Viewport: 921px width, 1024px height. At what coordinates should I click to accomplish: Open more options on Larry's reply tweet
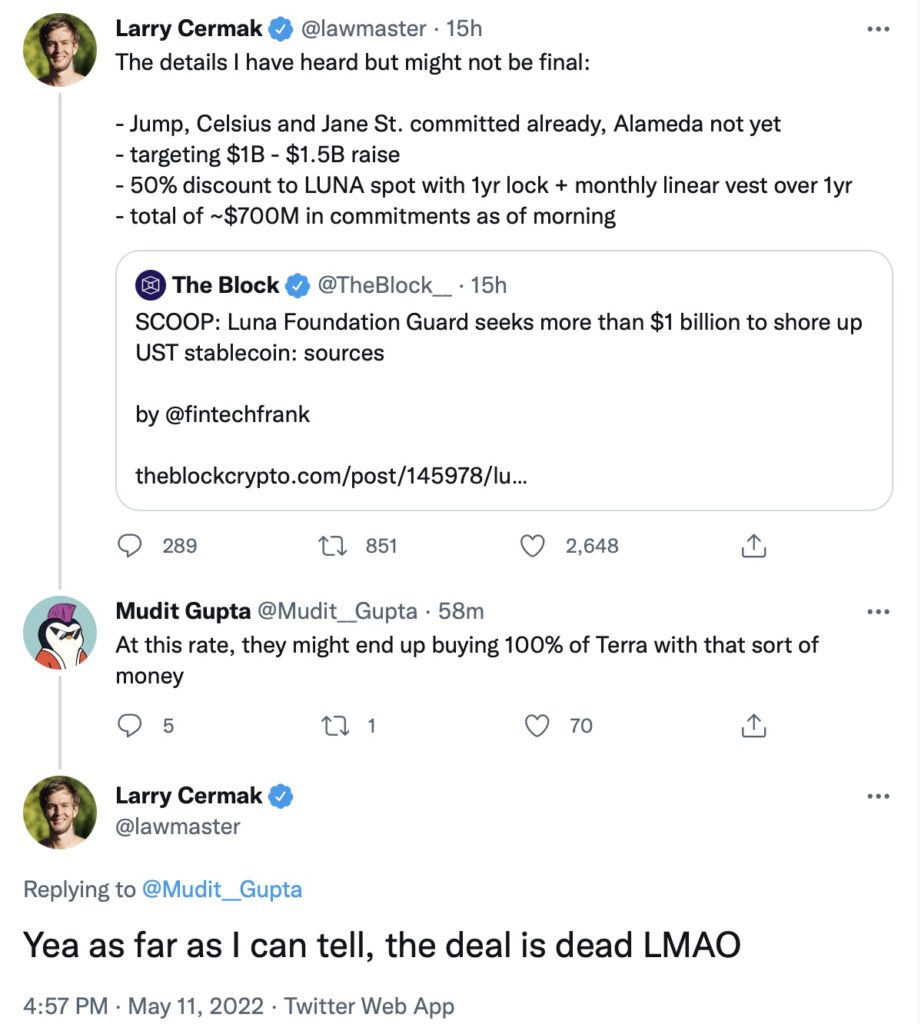tap(877, 796)
